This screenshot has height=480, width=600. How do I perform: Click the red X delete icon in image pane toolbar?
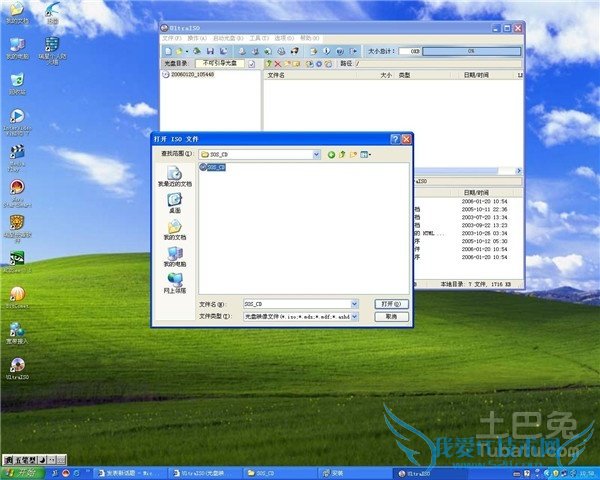pyautogui.click(x=278, y=64)
